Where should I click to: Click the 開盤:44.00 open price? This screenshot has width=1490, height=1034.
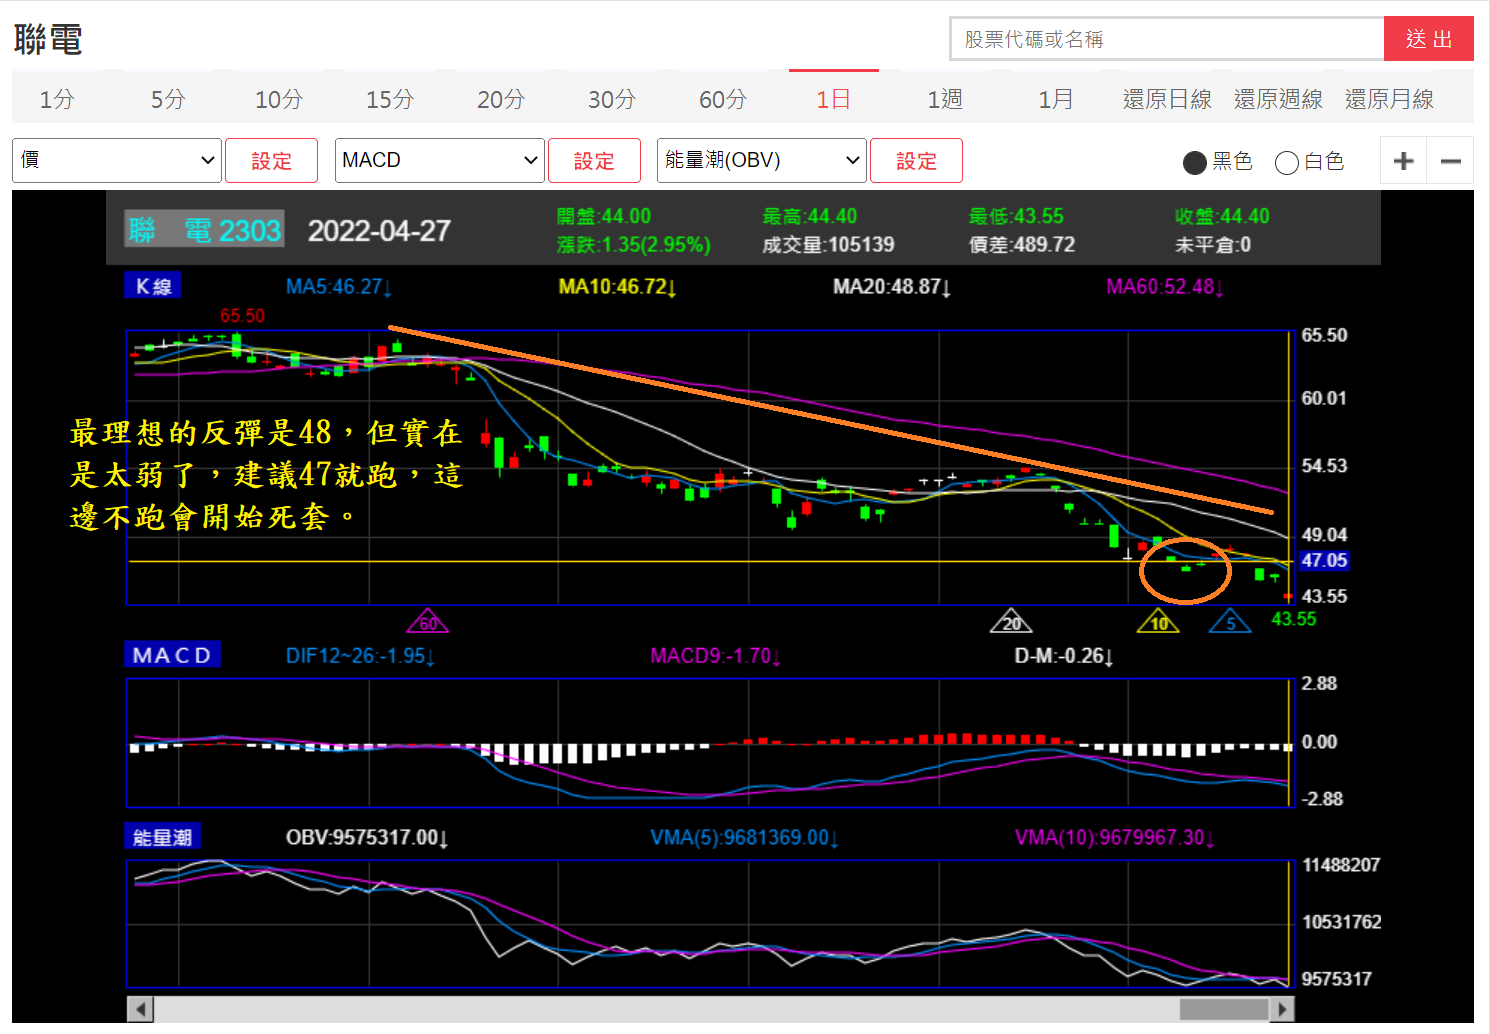[603, 216]
